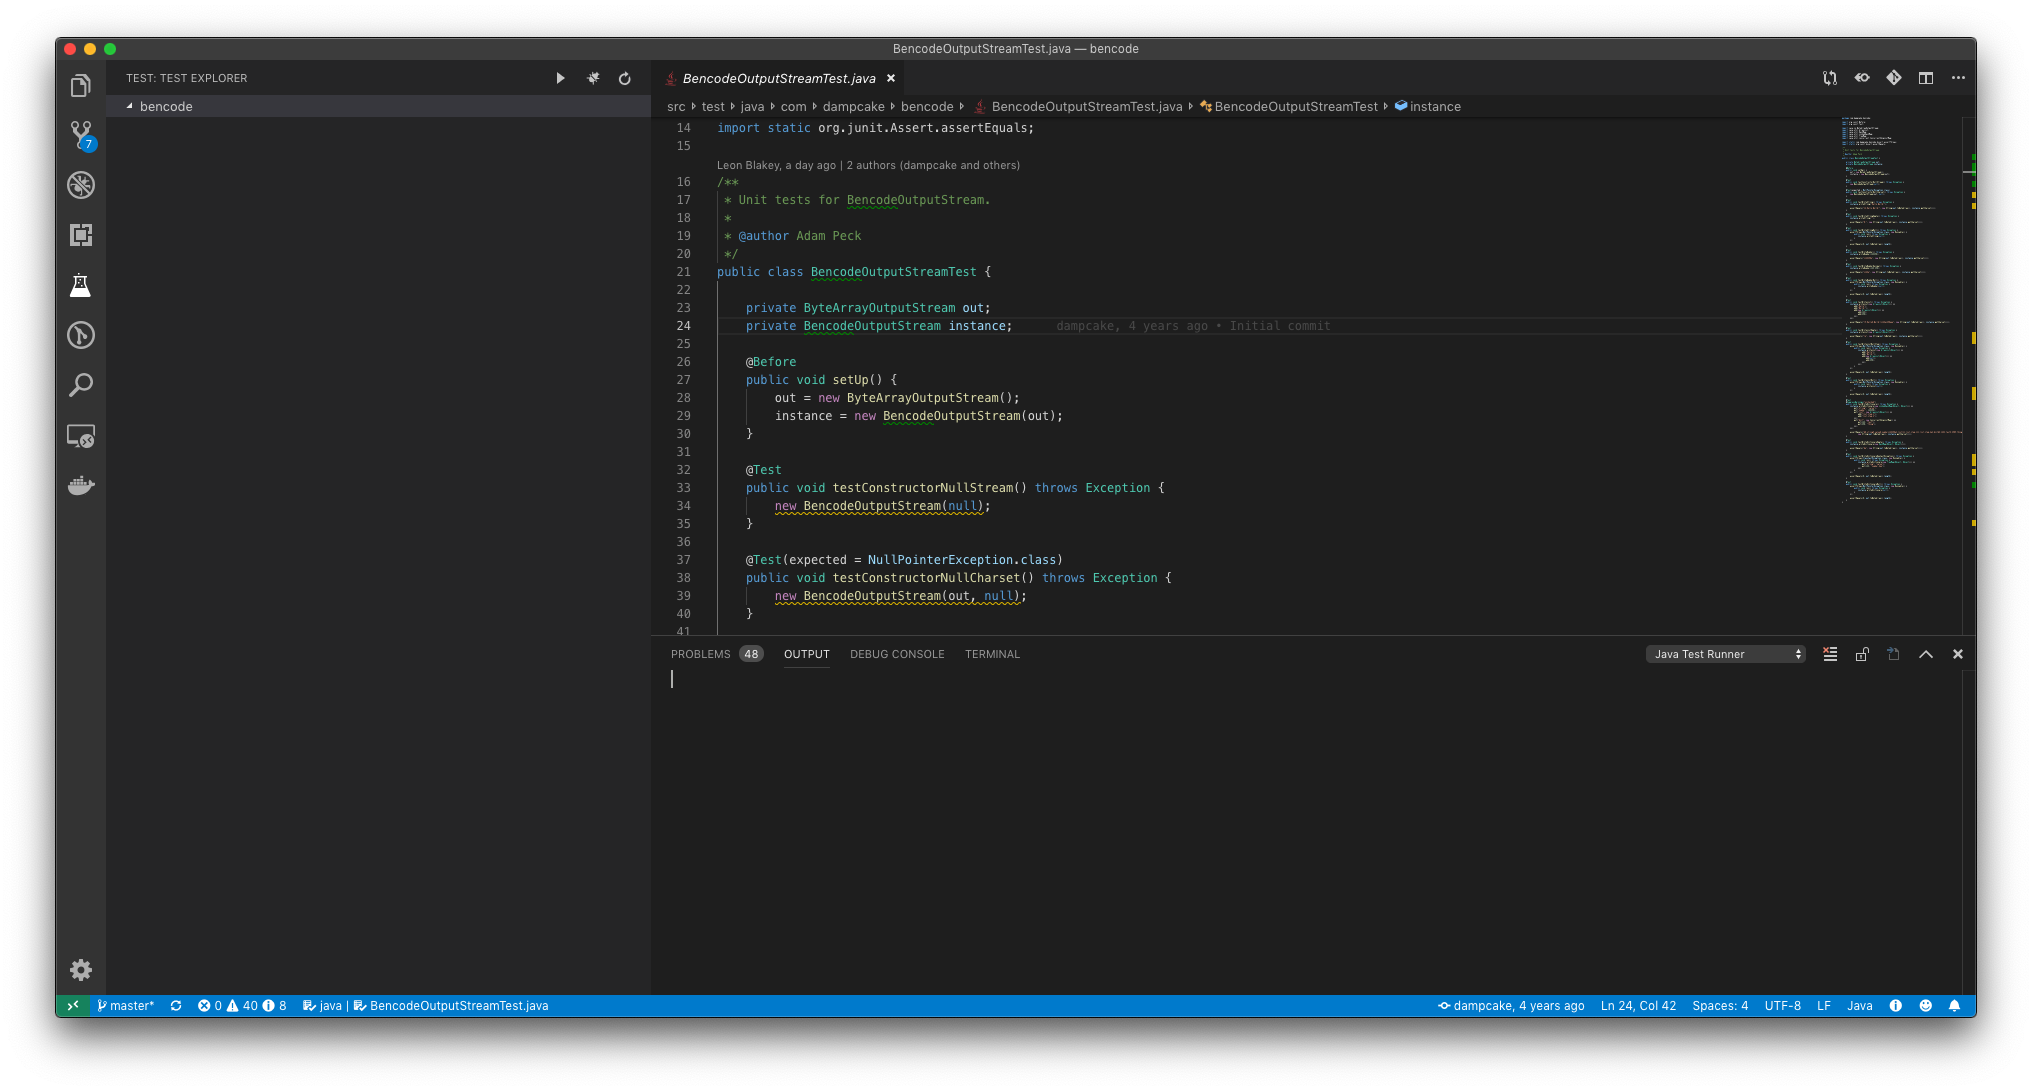This screenshot has width=2032, height=1091.
Task: Open the Manage gear menu
Action: point(81,970)
